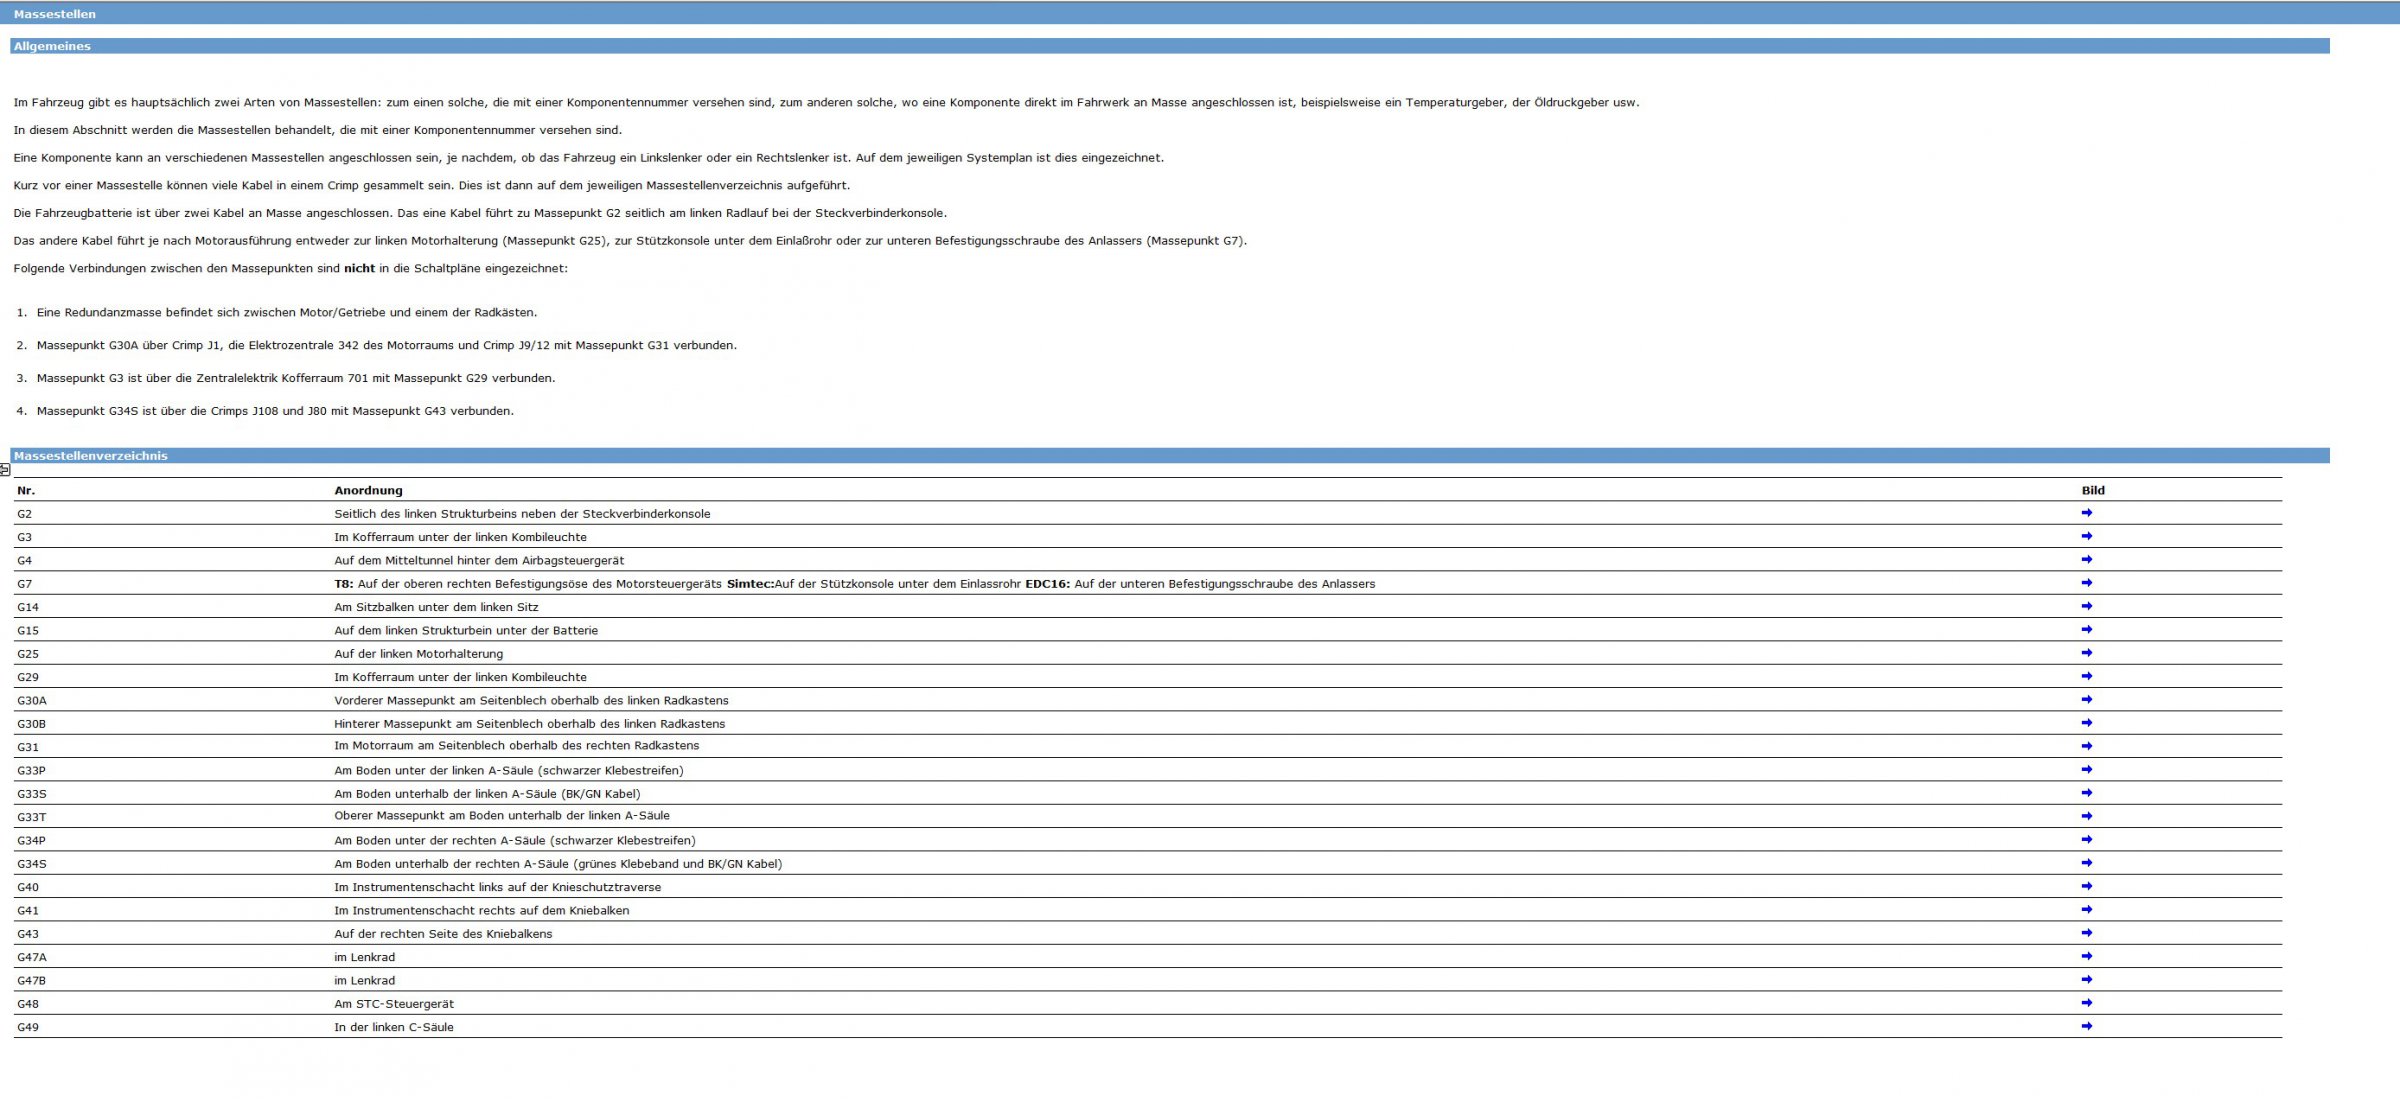
Task: Open the picture arrow for G2
Action: tap(2086, 513)
